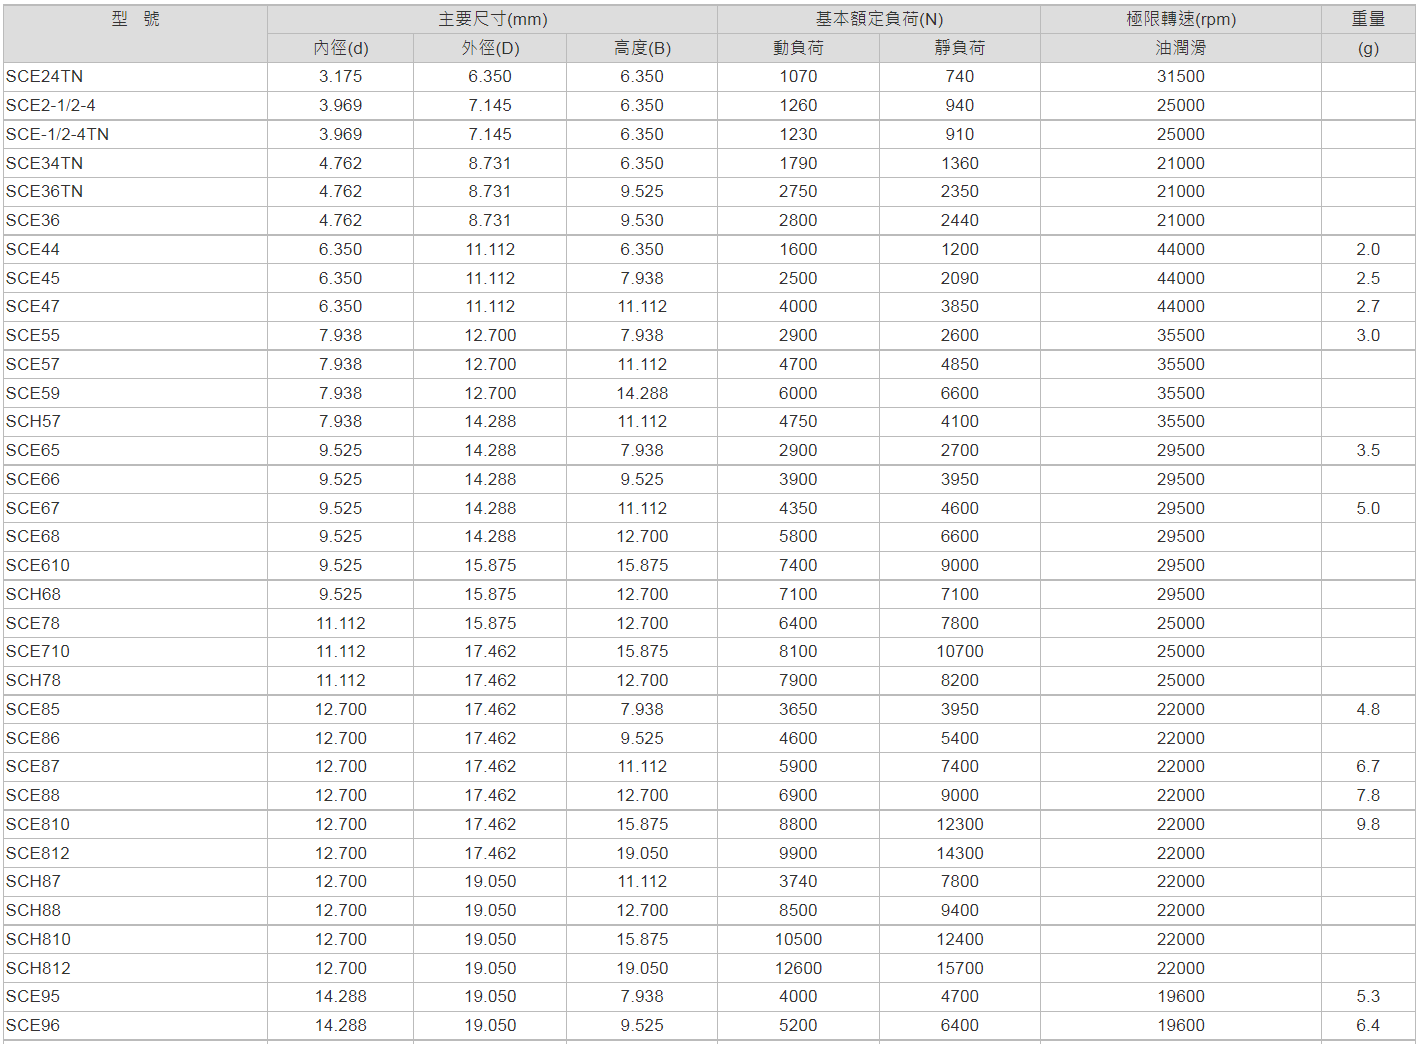Click the 31500 rpm value

[1180, 77]
